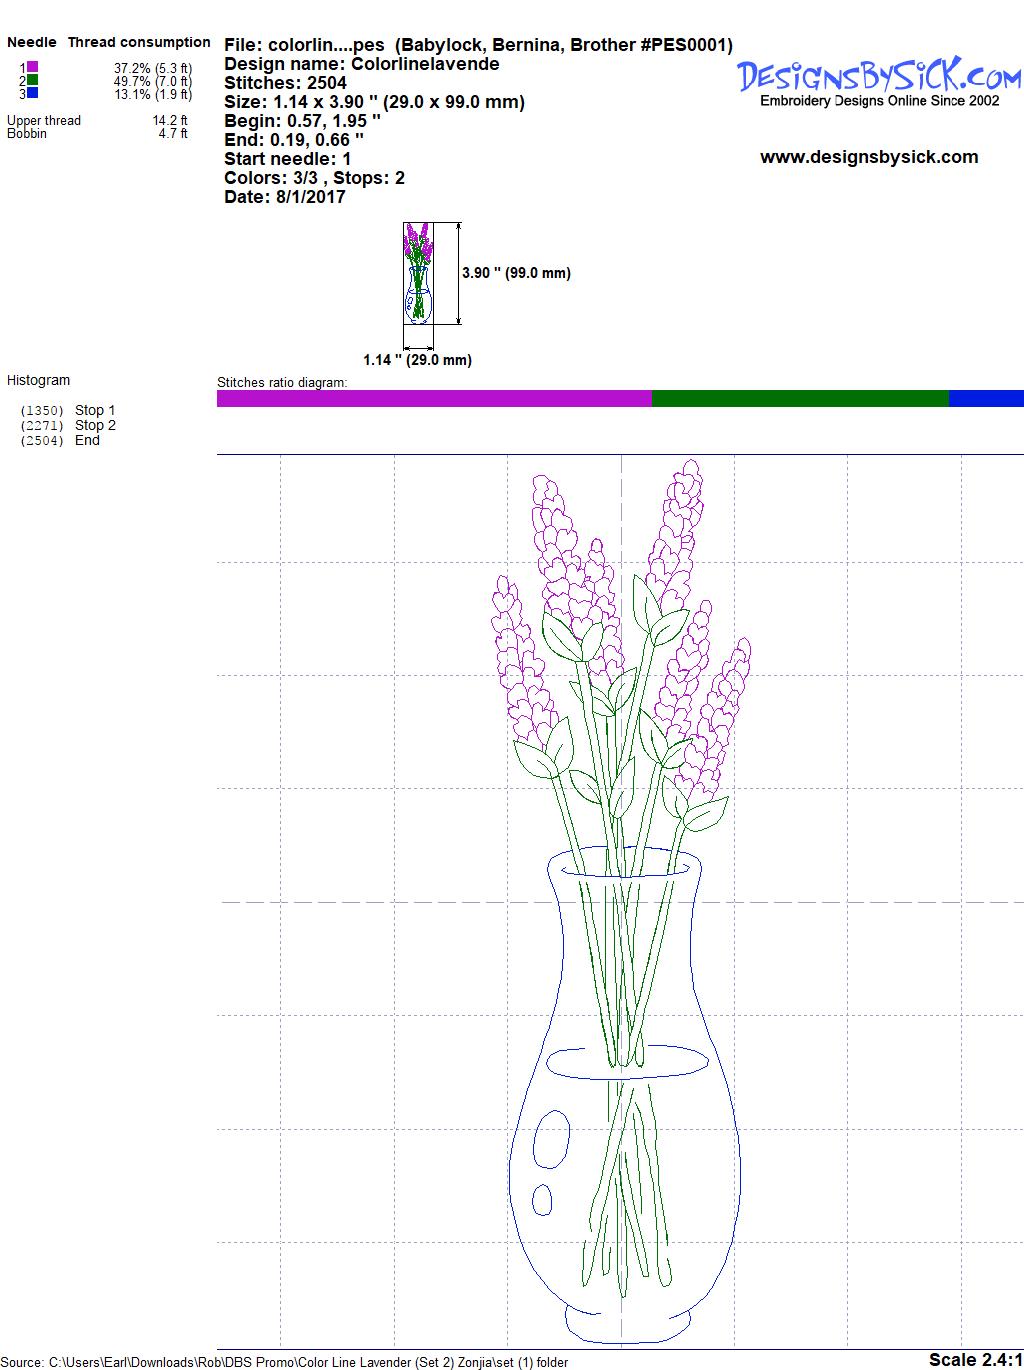This screenshot has width=1024, height=1370.
Task: Click the DesignsBySick.com logo
Action: (879, 78)
